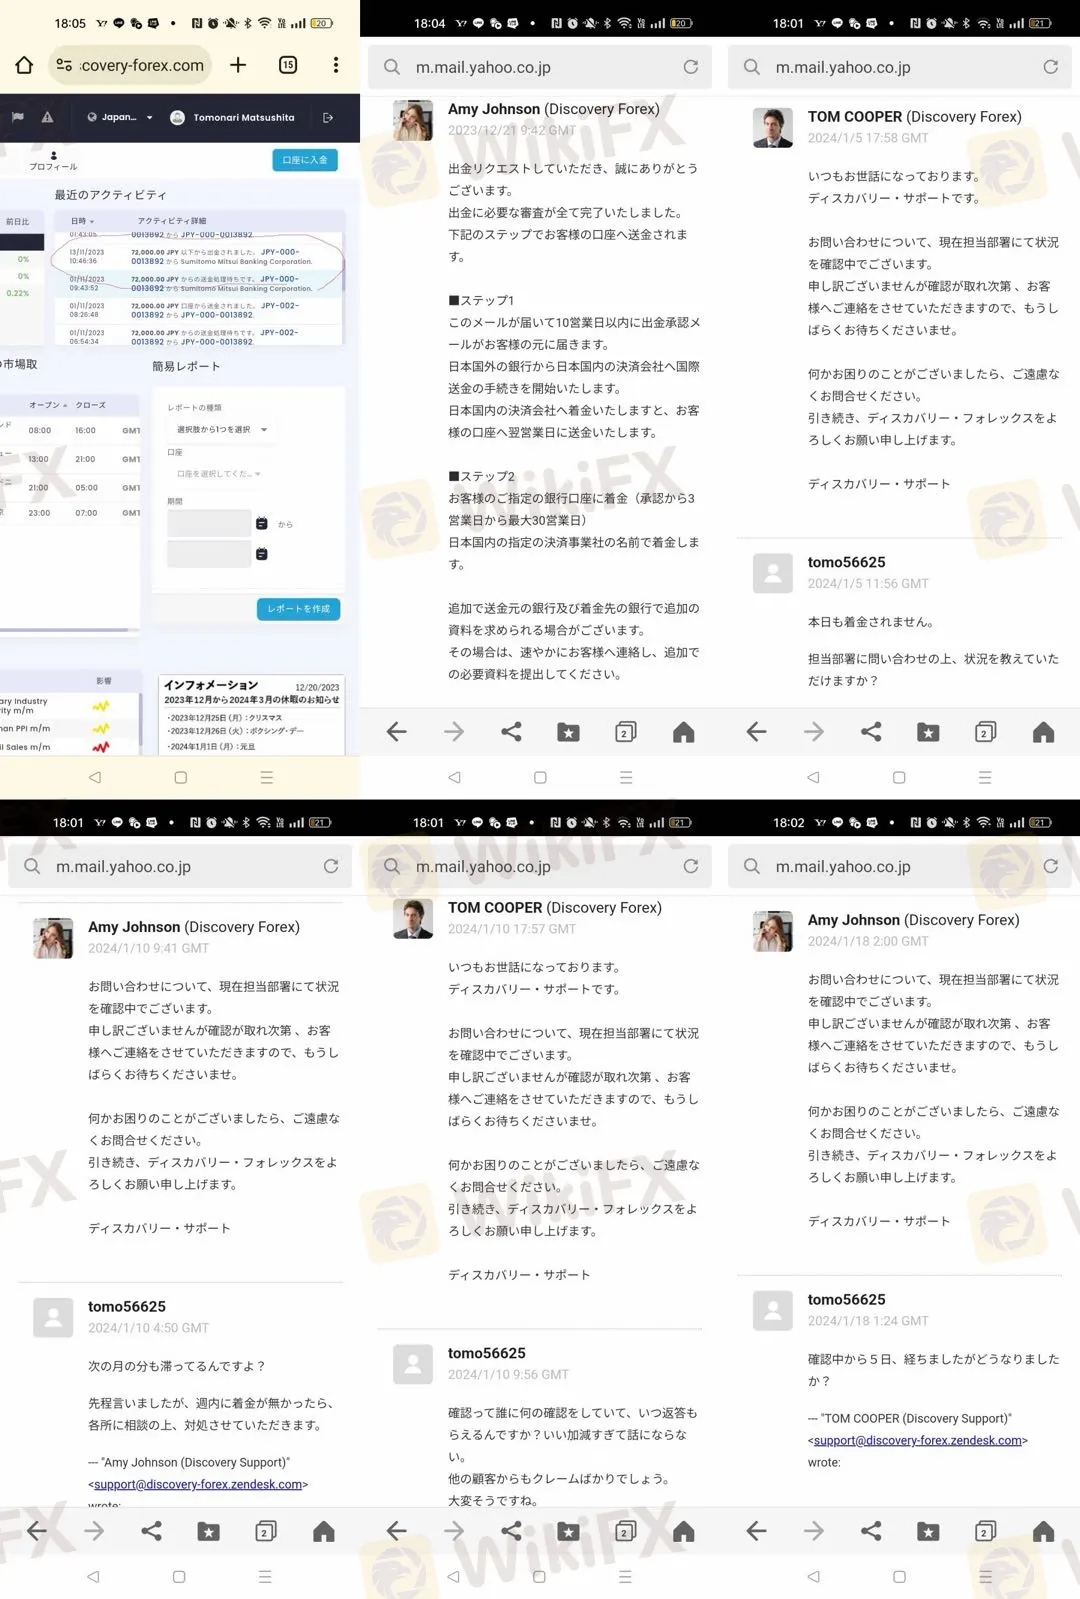This screenshot has height=1599, width=1080.
Task: Tap the bookmark icon under the 2024/1/10 9:41 Amy Johnson email
Action: click(x=208, y=1531)
